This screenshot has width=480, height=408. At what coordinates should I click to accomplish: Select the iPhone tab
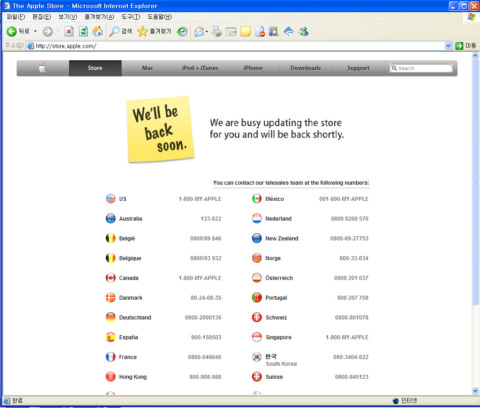click(x=253, y=68)
